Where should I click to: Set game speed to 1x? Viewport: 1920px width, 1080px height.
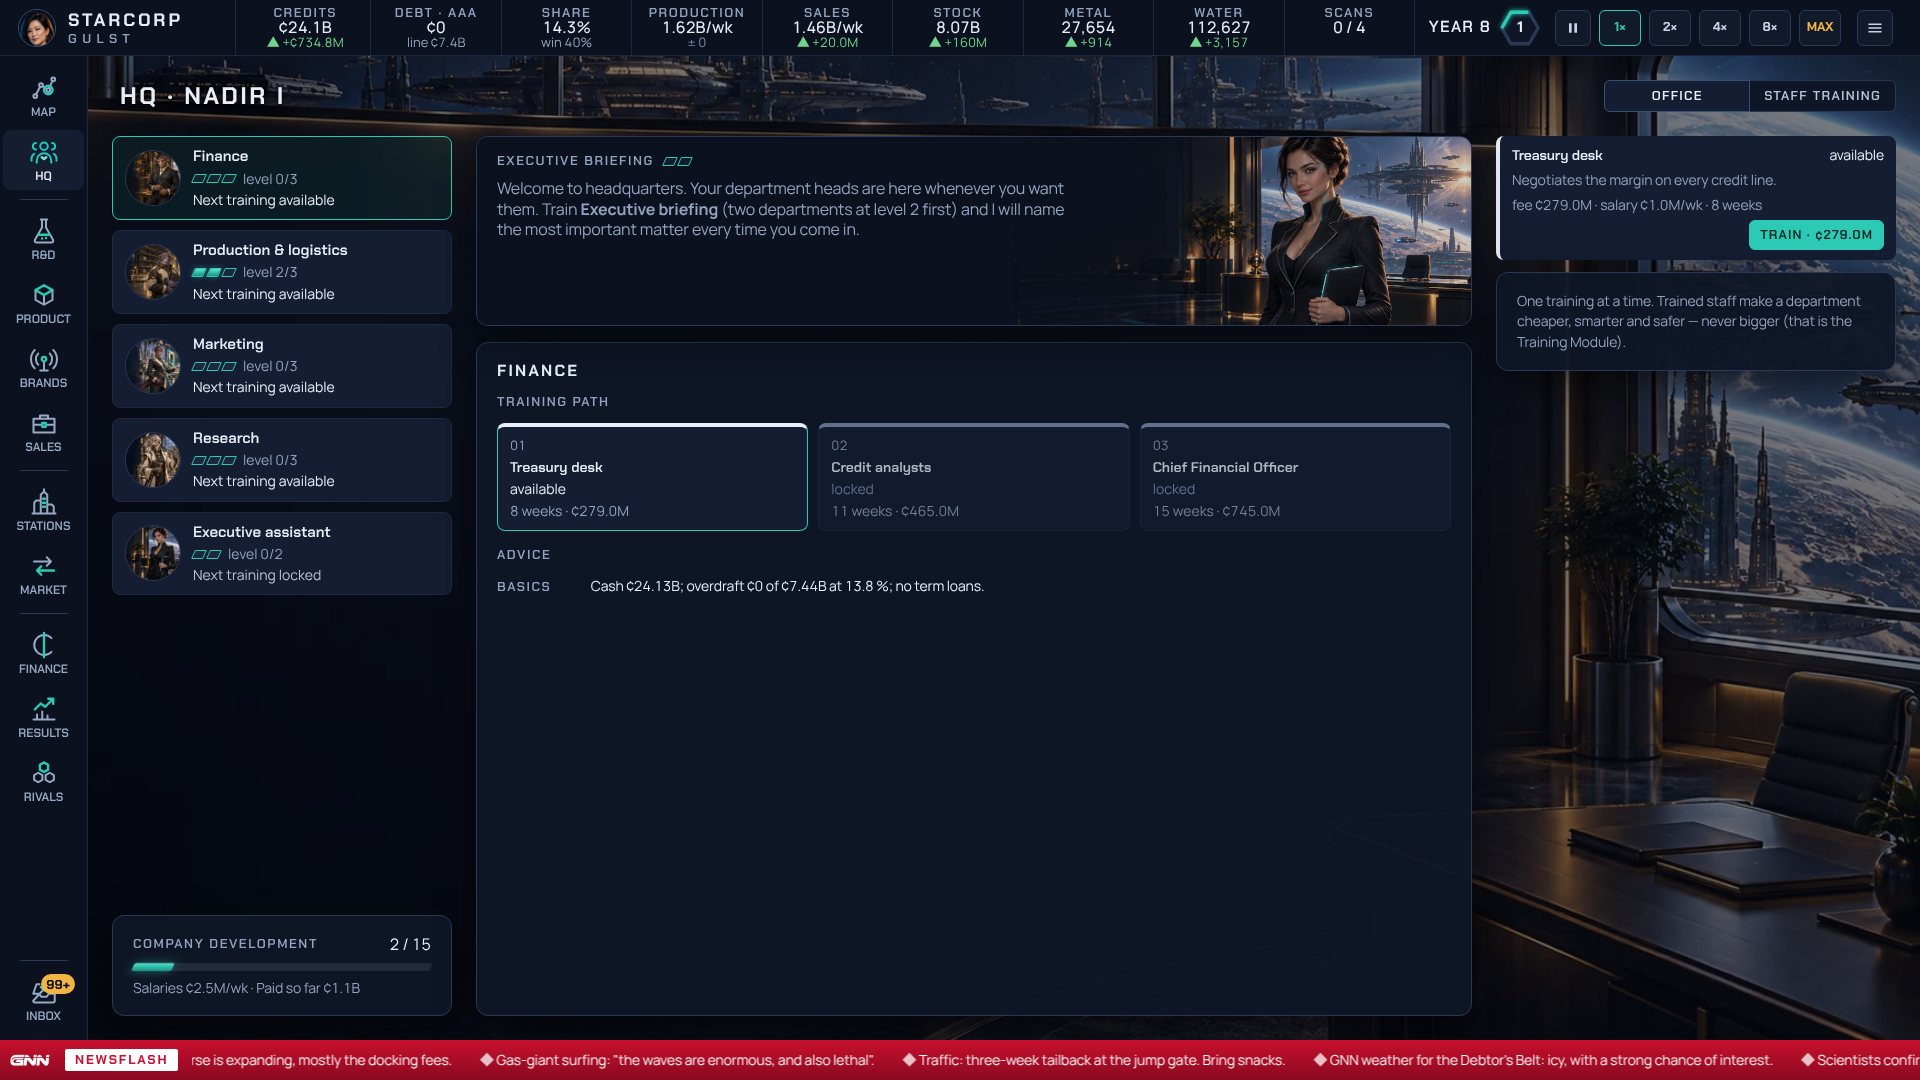tap(1619, 28)
